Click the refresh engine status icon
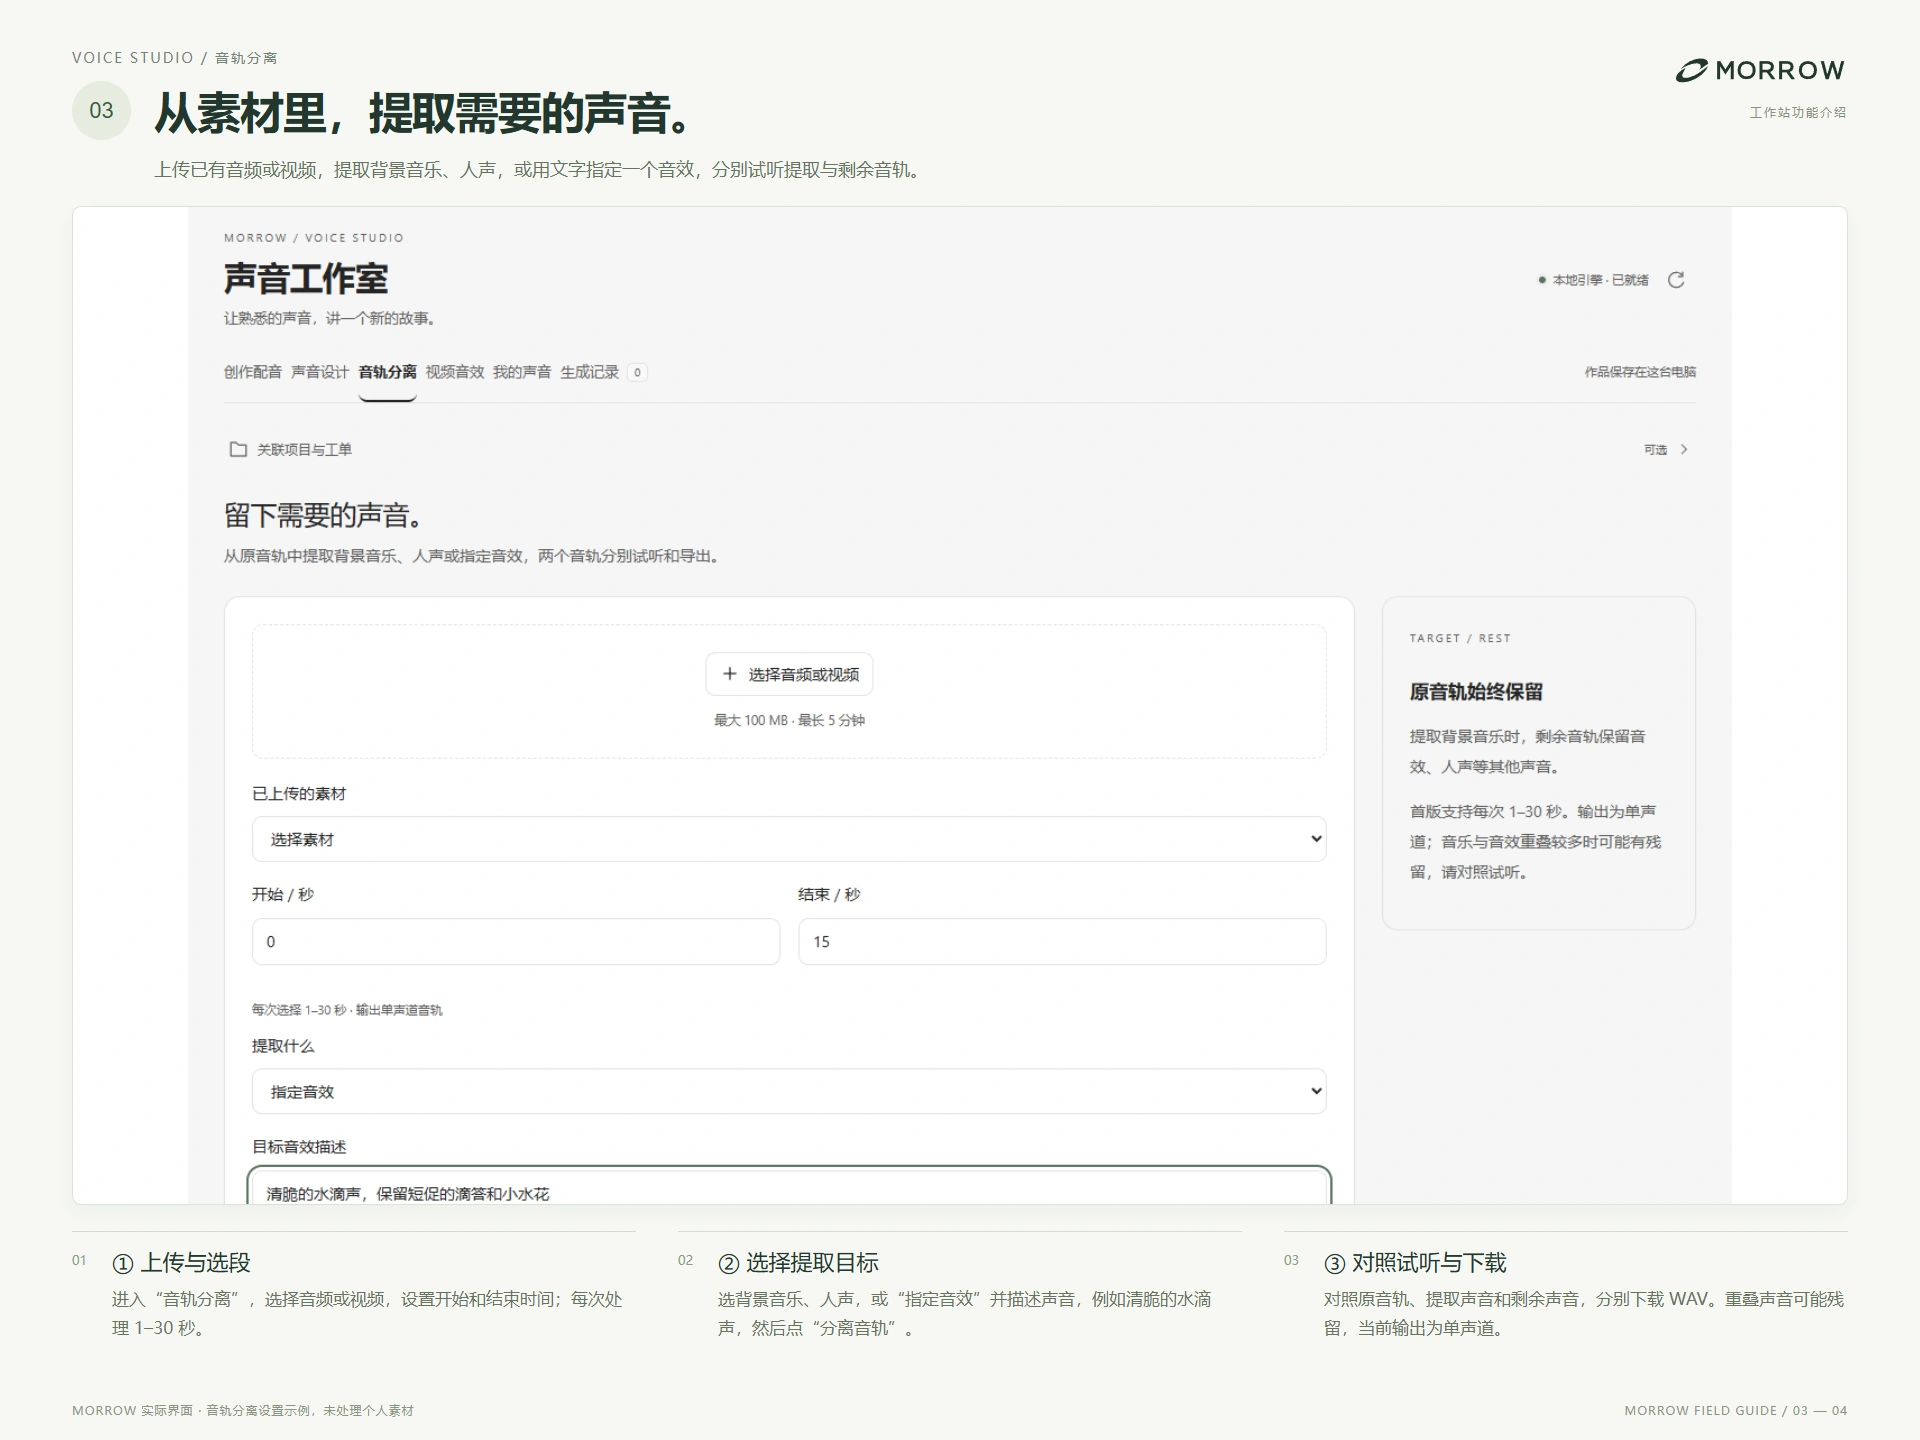1920x1440 pixels. point(1676,280)
